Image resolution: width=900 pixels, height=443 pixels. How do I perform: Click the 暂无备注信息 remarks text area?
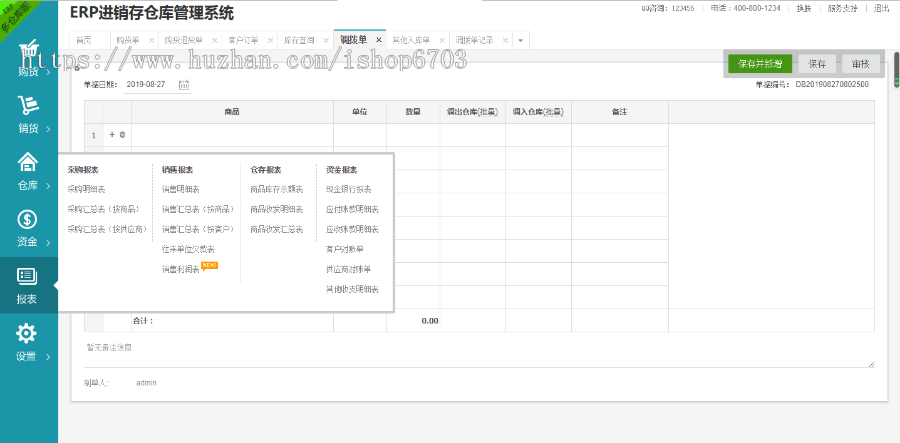tap(479, 355)
